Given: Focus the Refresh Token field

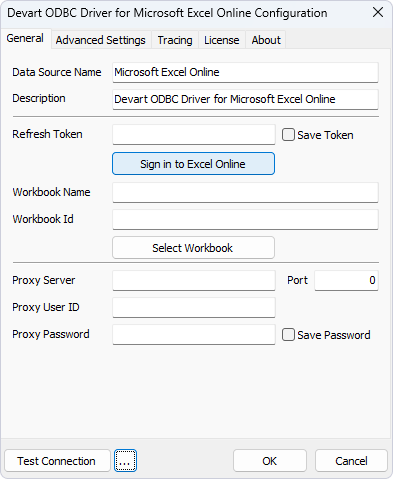Looking at the screenshot, I should point(194,135).
